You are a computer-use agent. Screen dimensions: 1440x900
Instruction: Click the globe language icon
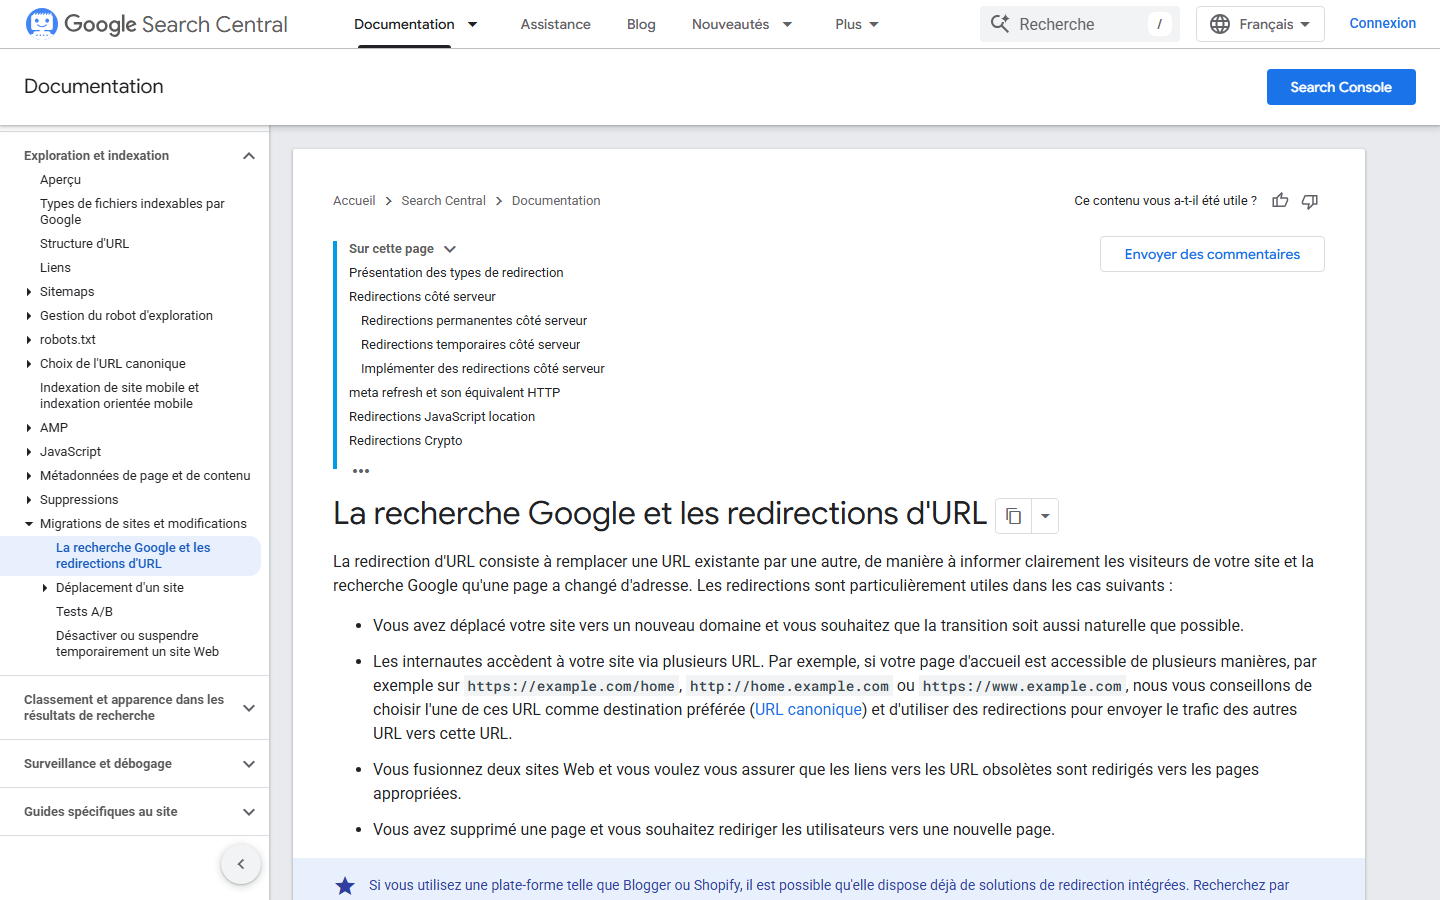coord(1220,24)
